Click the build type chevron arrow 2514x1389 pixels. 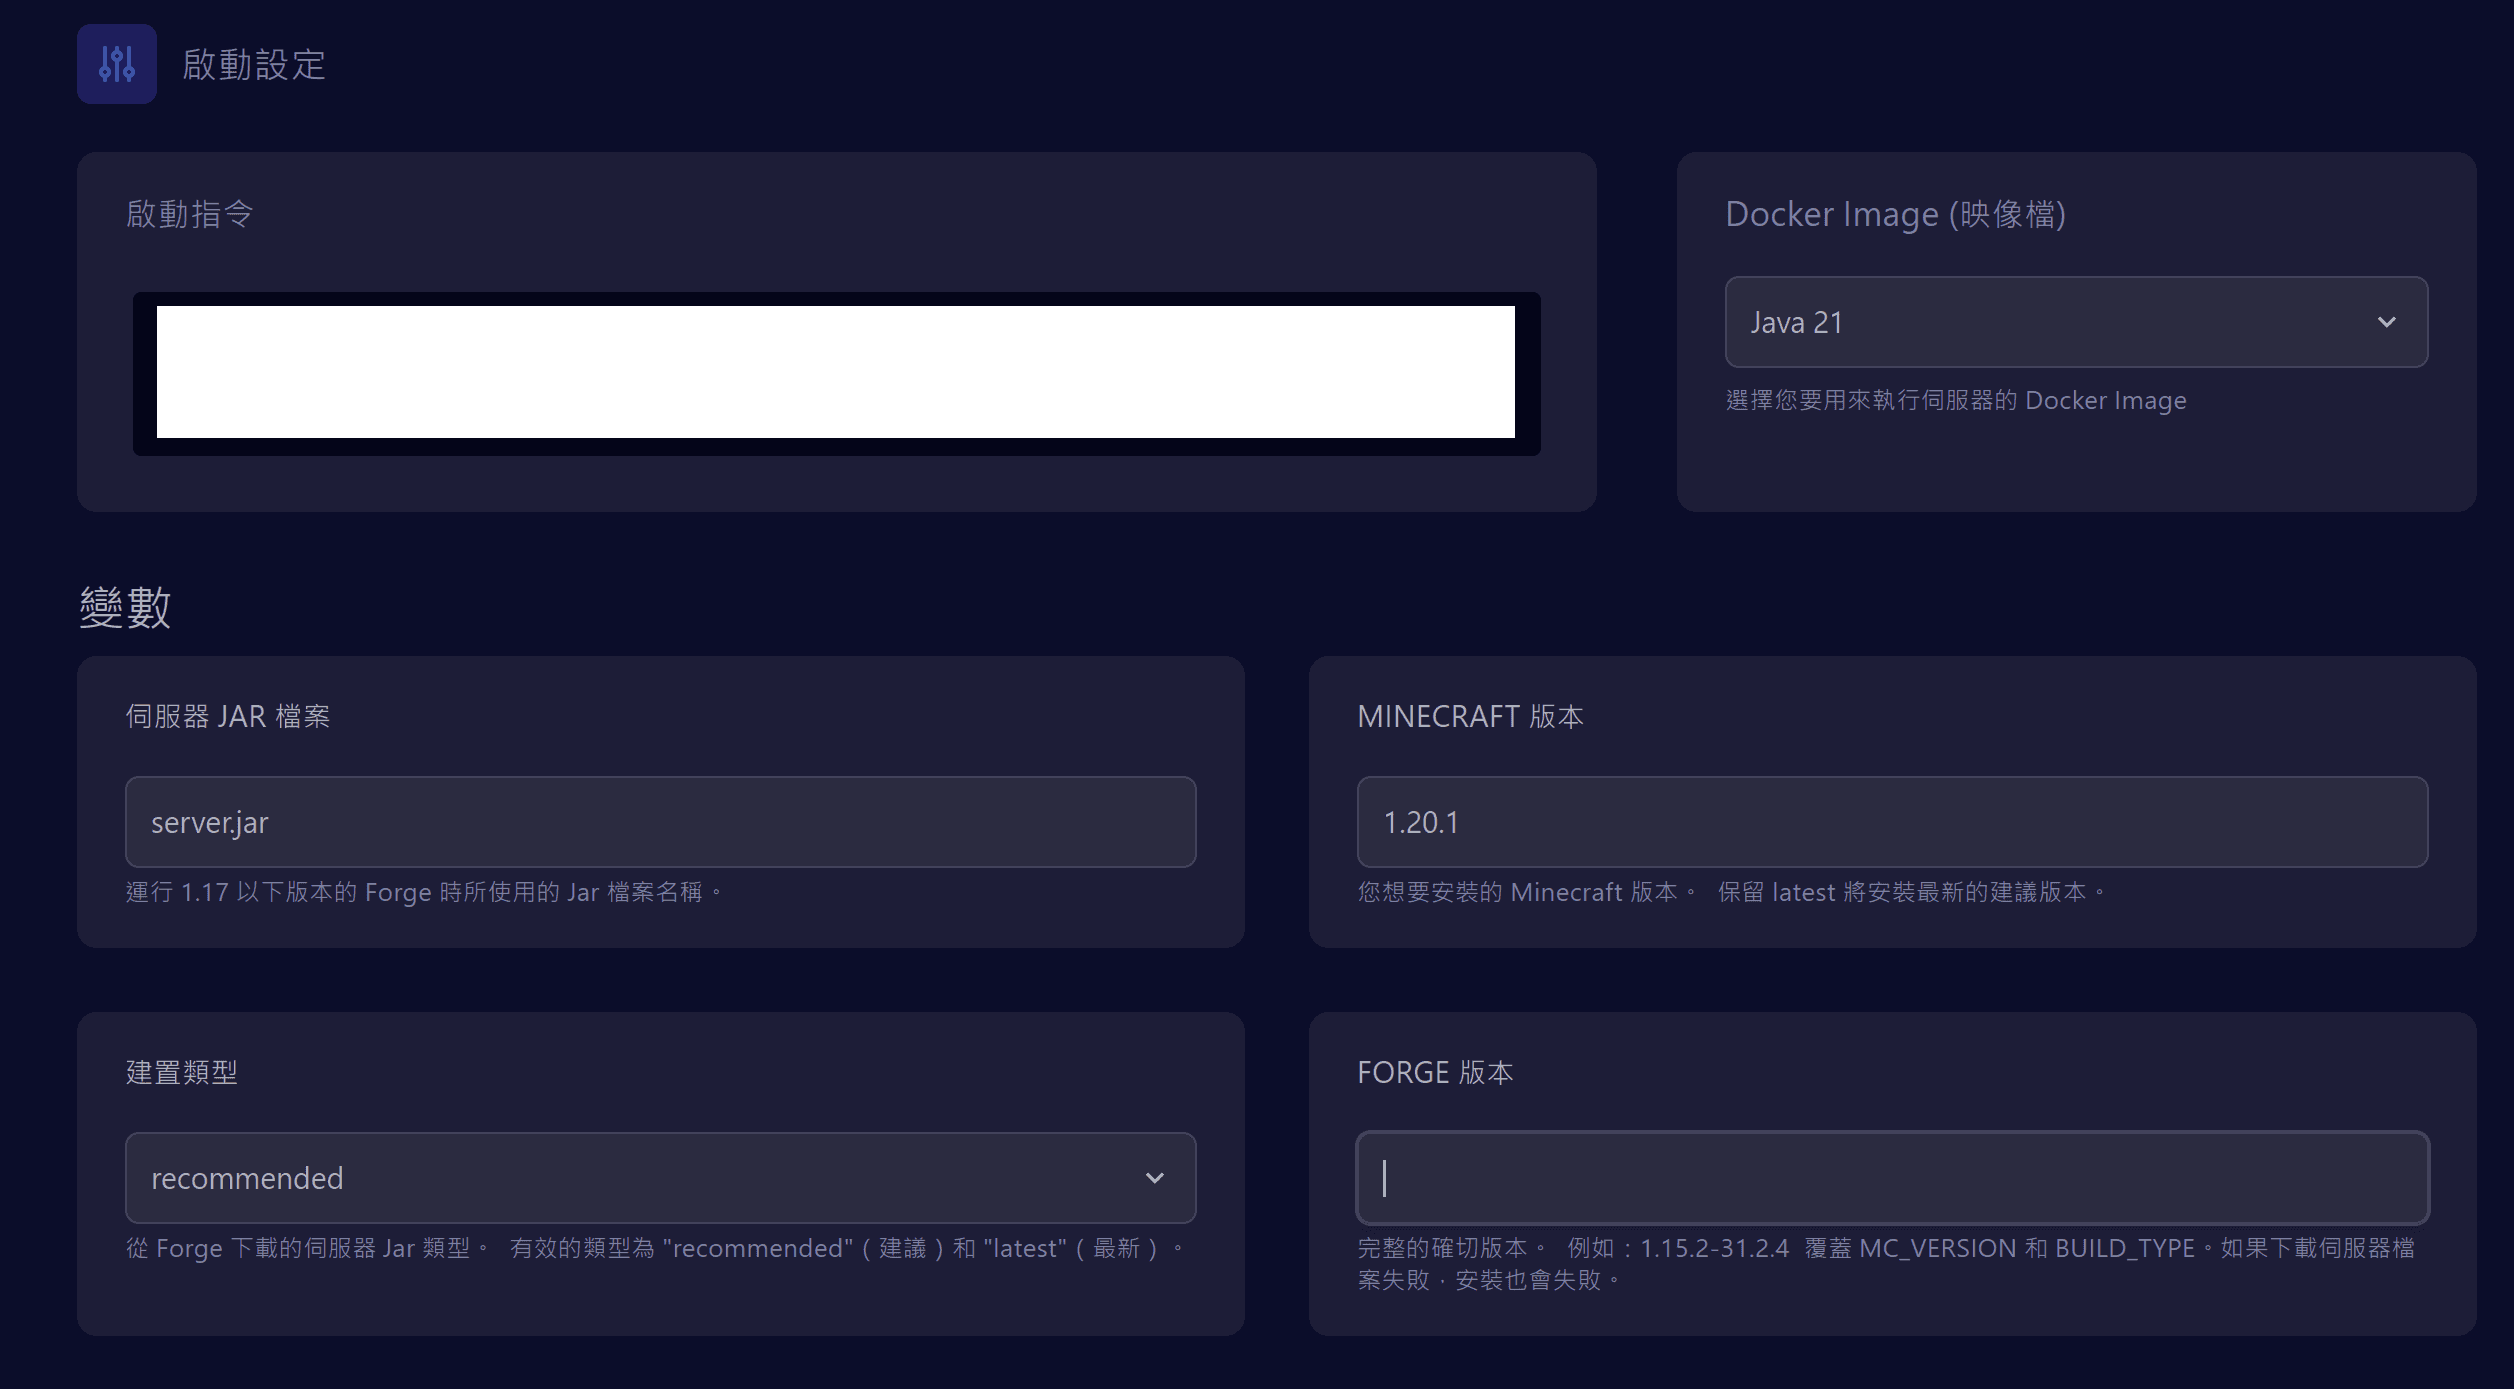point(1154,1178)
